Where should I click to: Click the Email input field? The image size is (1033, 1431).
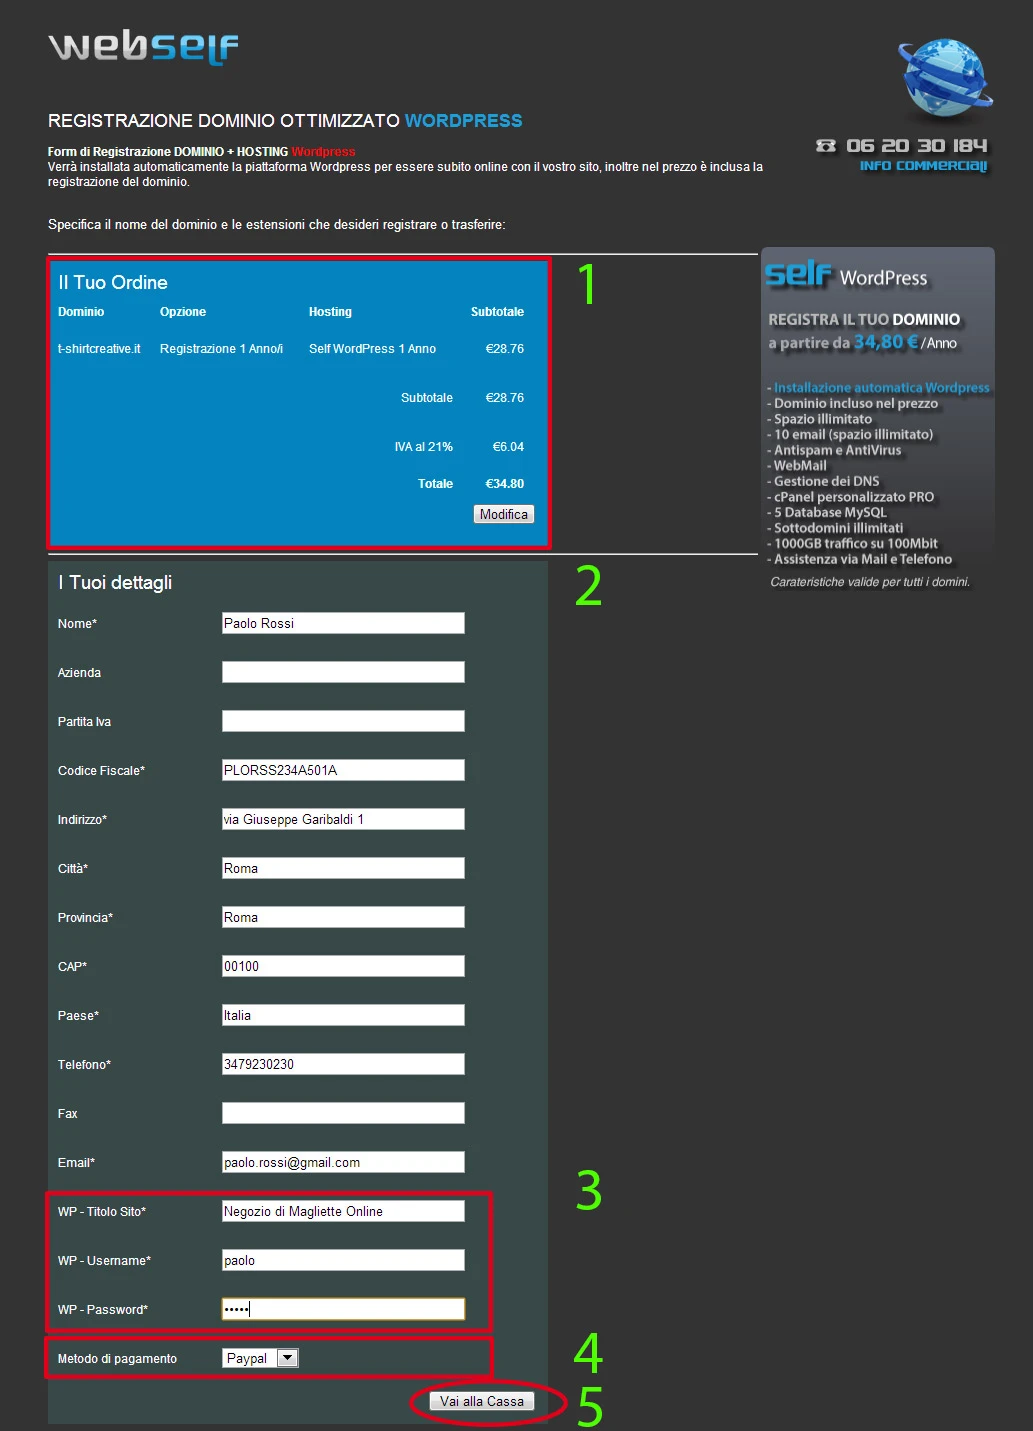[343, 1162]
